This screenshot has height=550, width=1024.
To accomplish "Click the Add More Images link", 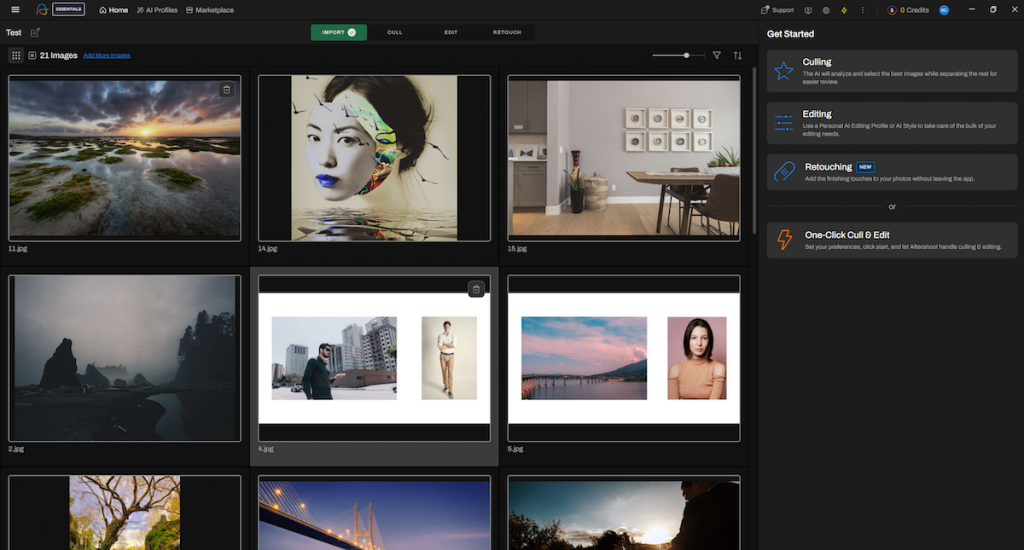I will point(107,56).
